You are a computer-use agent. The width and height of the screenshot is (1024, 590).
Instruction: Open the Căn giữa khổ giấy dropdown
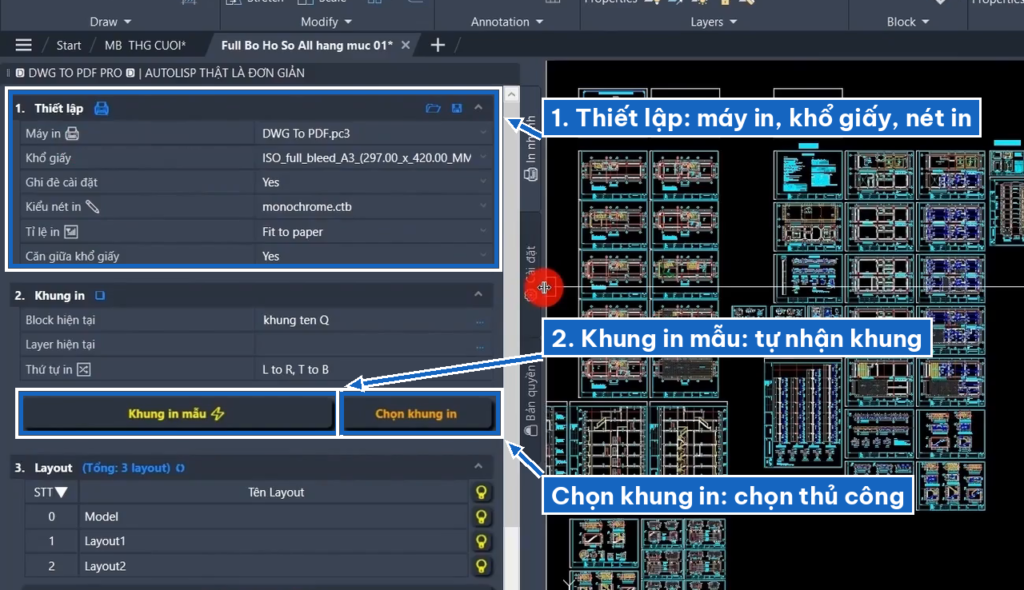(483, 255)
